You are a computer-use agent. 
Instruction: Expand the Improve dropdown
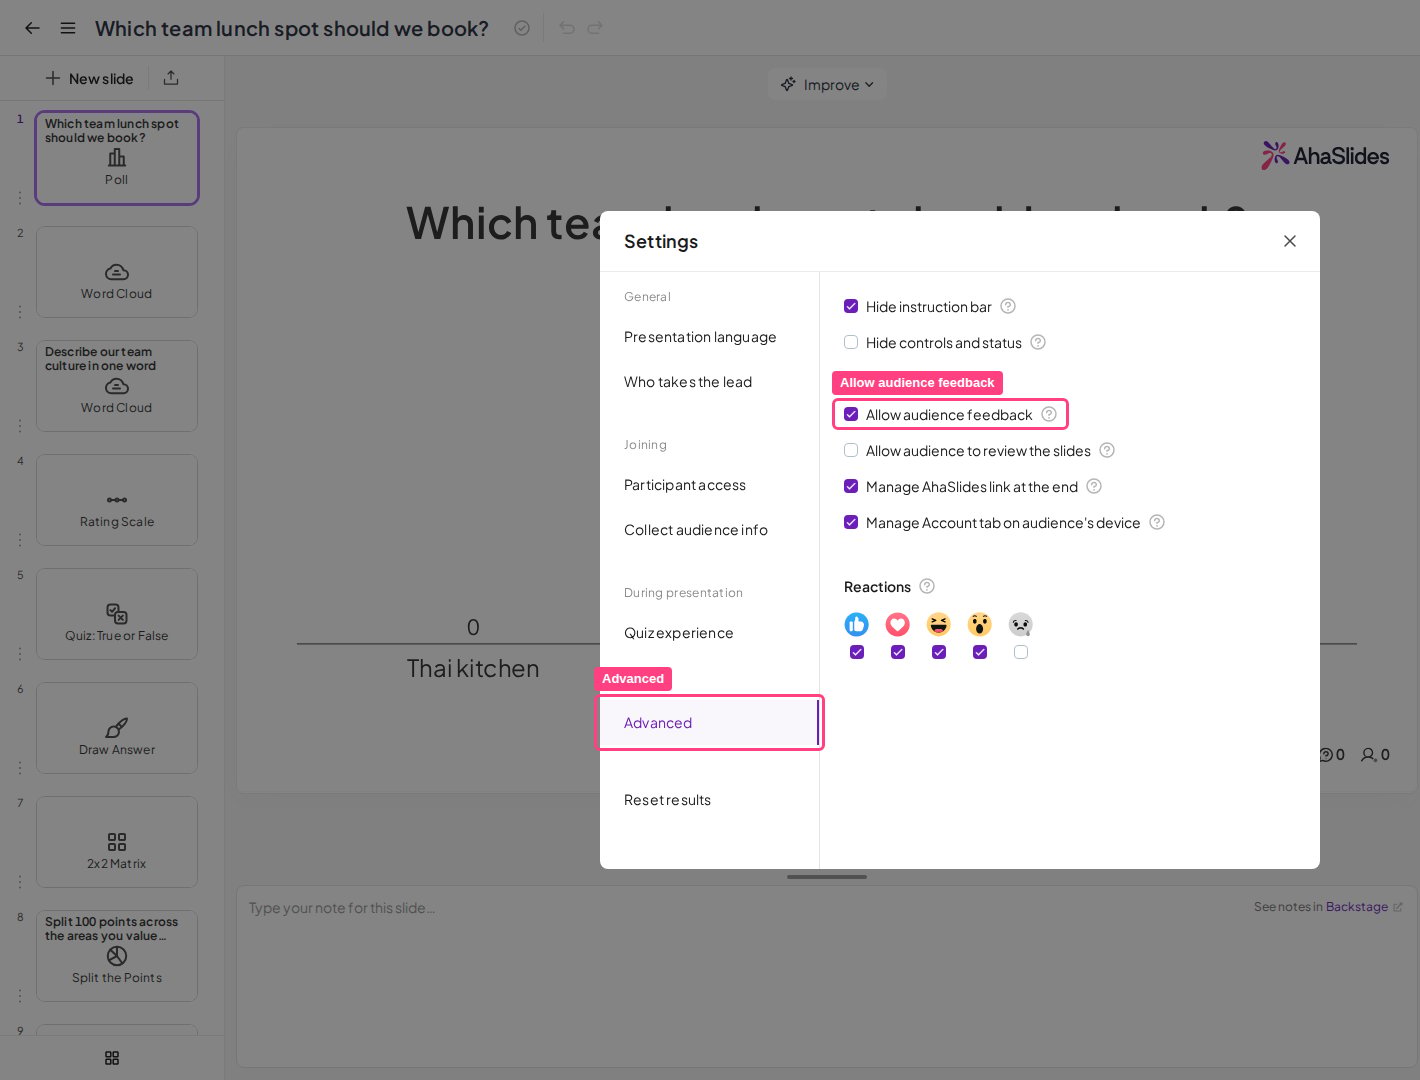click(x=827, y=85)
